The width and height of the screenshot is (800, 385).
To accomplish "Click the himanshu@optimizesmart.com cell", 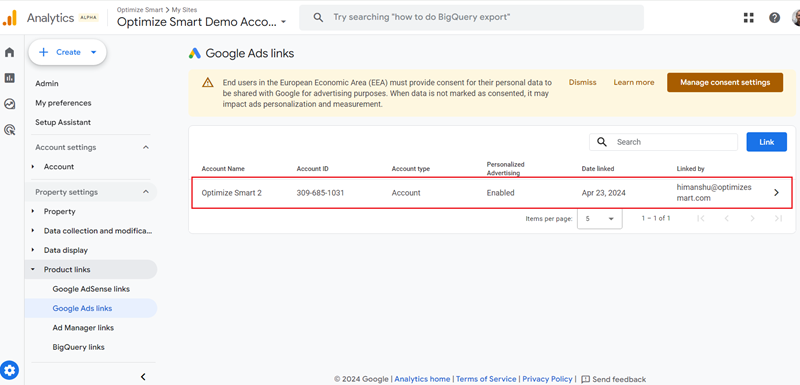I will (714, 193).
